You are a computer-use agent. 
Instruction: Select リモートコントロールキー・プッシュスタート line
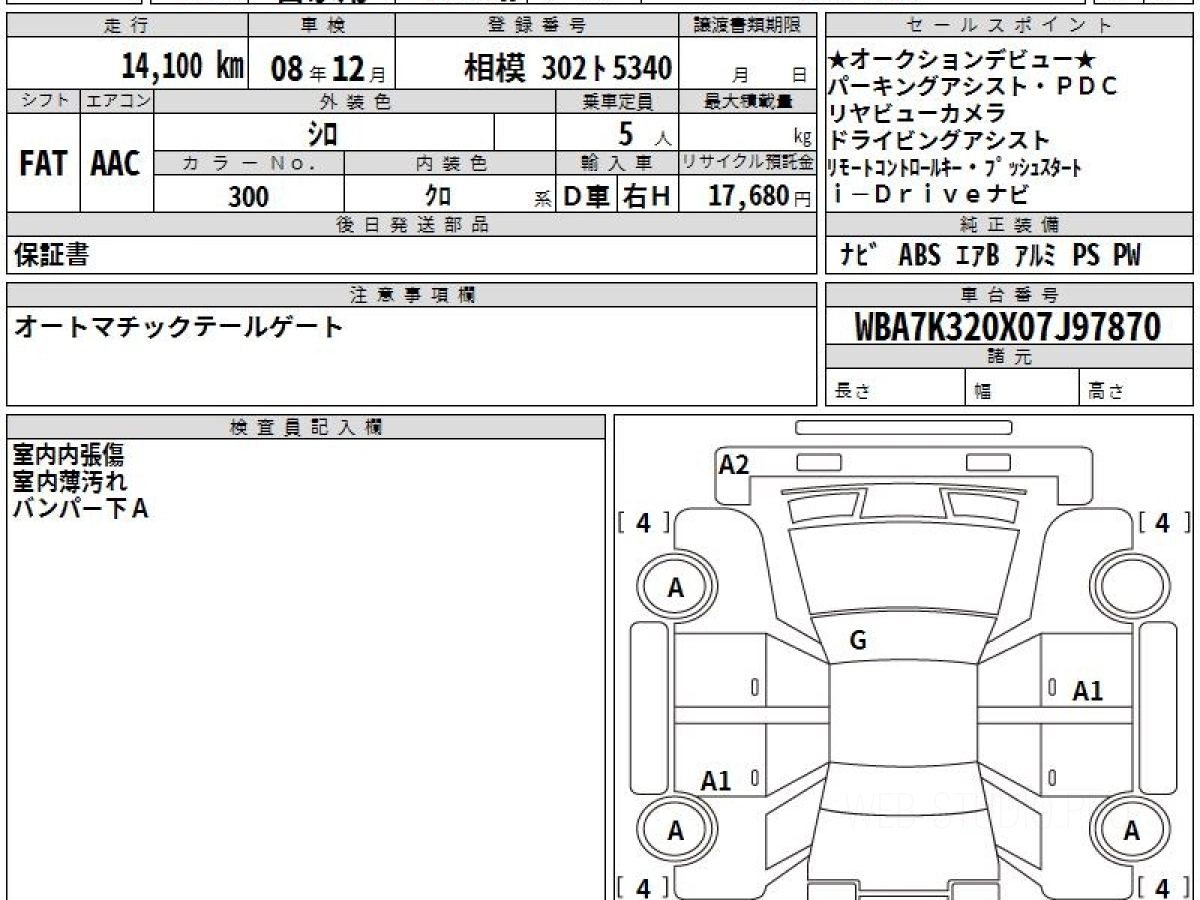point(955,167)
